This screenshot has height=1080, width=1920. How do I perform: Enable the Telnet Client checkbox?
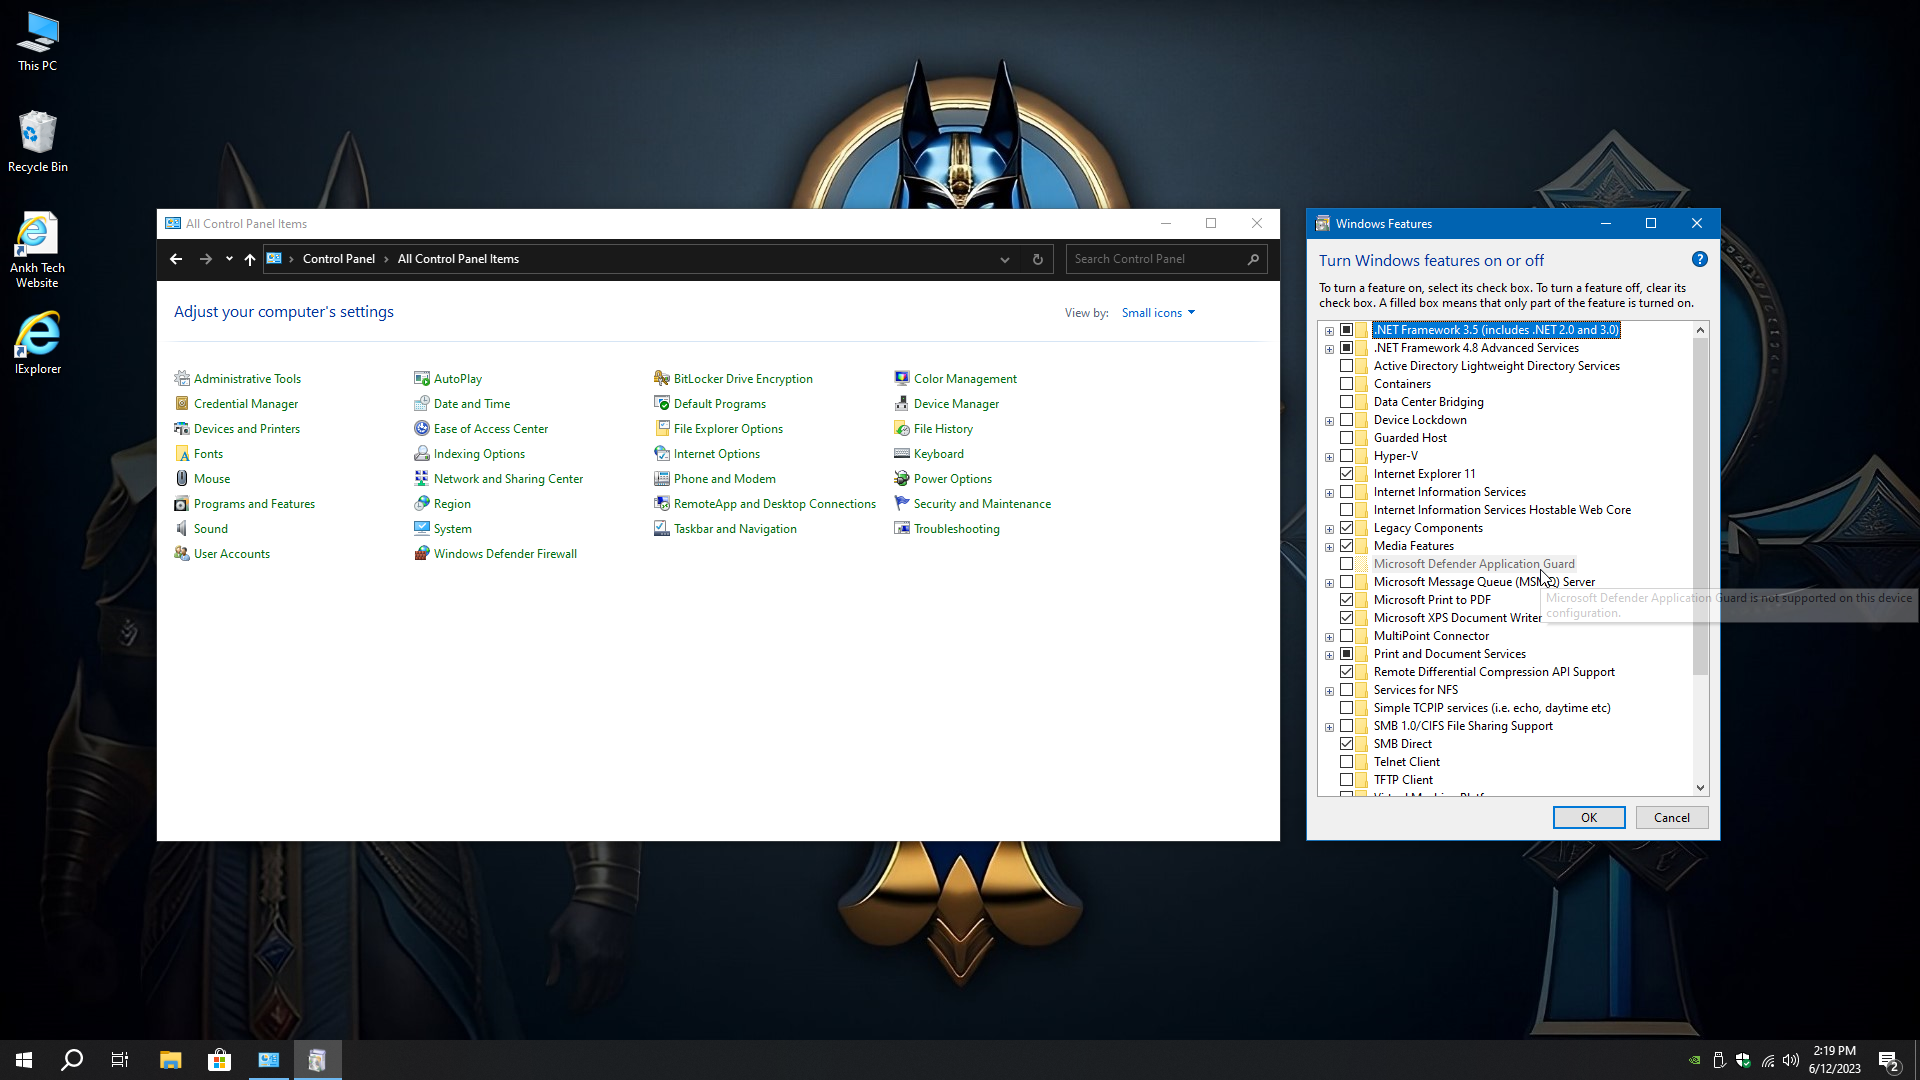1346,762
